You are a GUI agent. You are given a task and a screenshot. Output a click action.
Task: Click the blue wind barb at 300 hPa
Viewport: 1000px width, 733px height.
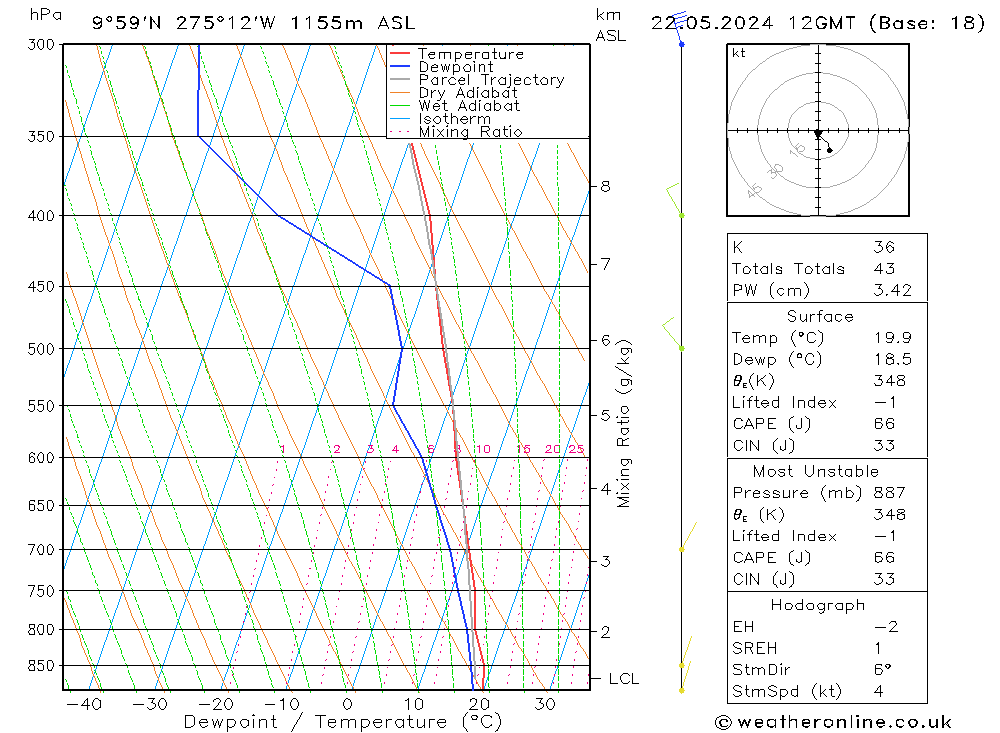point(680,28)
